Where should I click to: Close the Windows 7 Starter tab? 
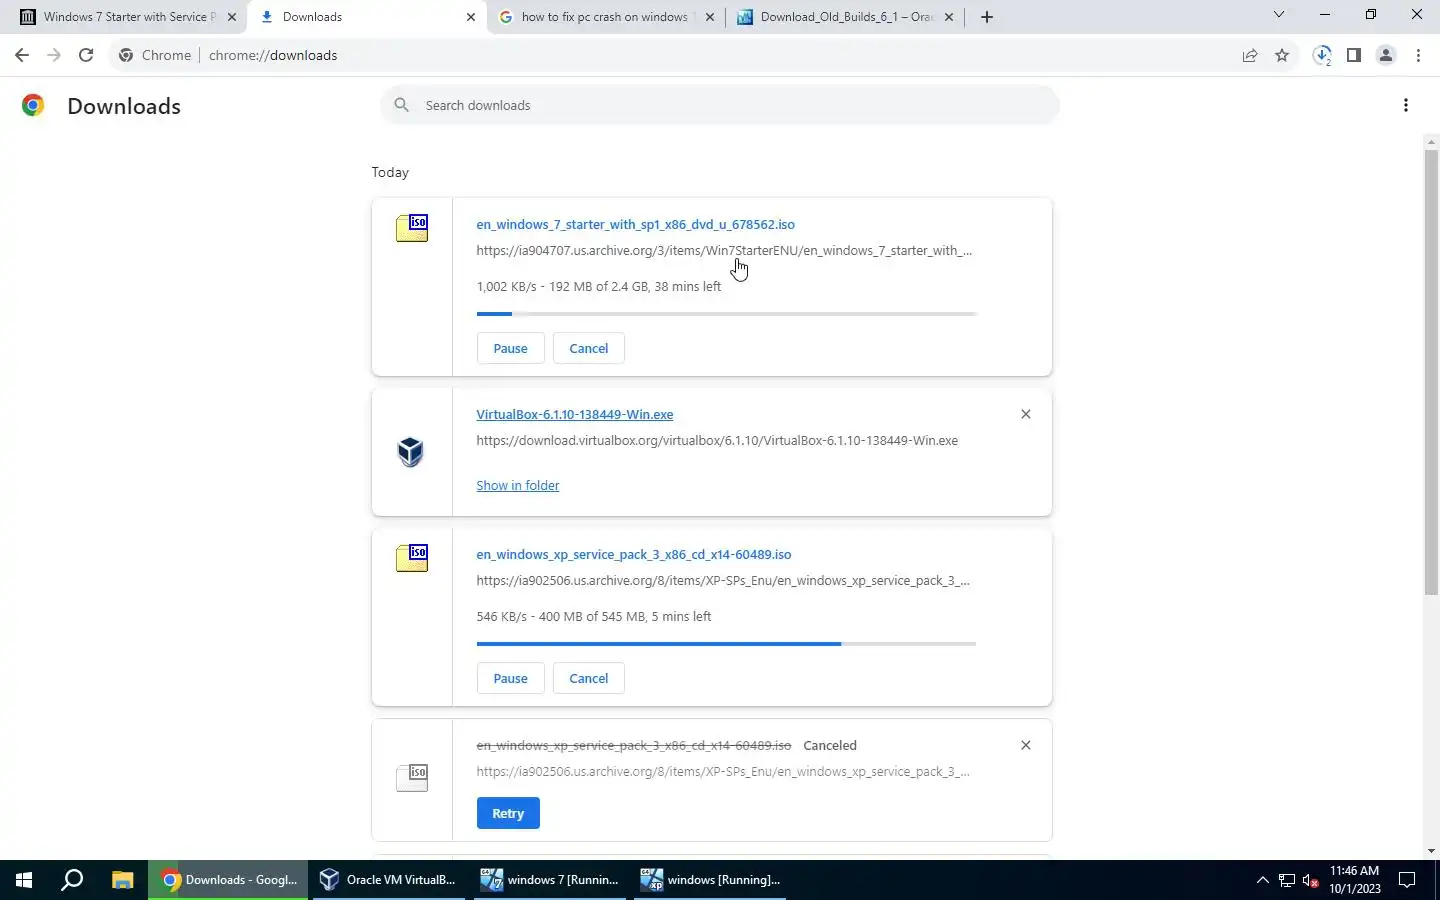[x=232, y=17]
